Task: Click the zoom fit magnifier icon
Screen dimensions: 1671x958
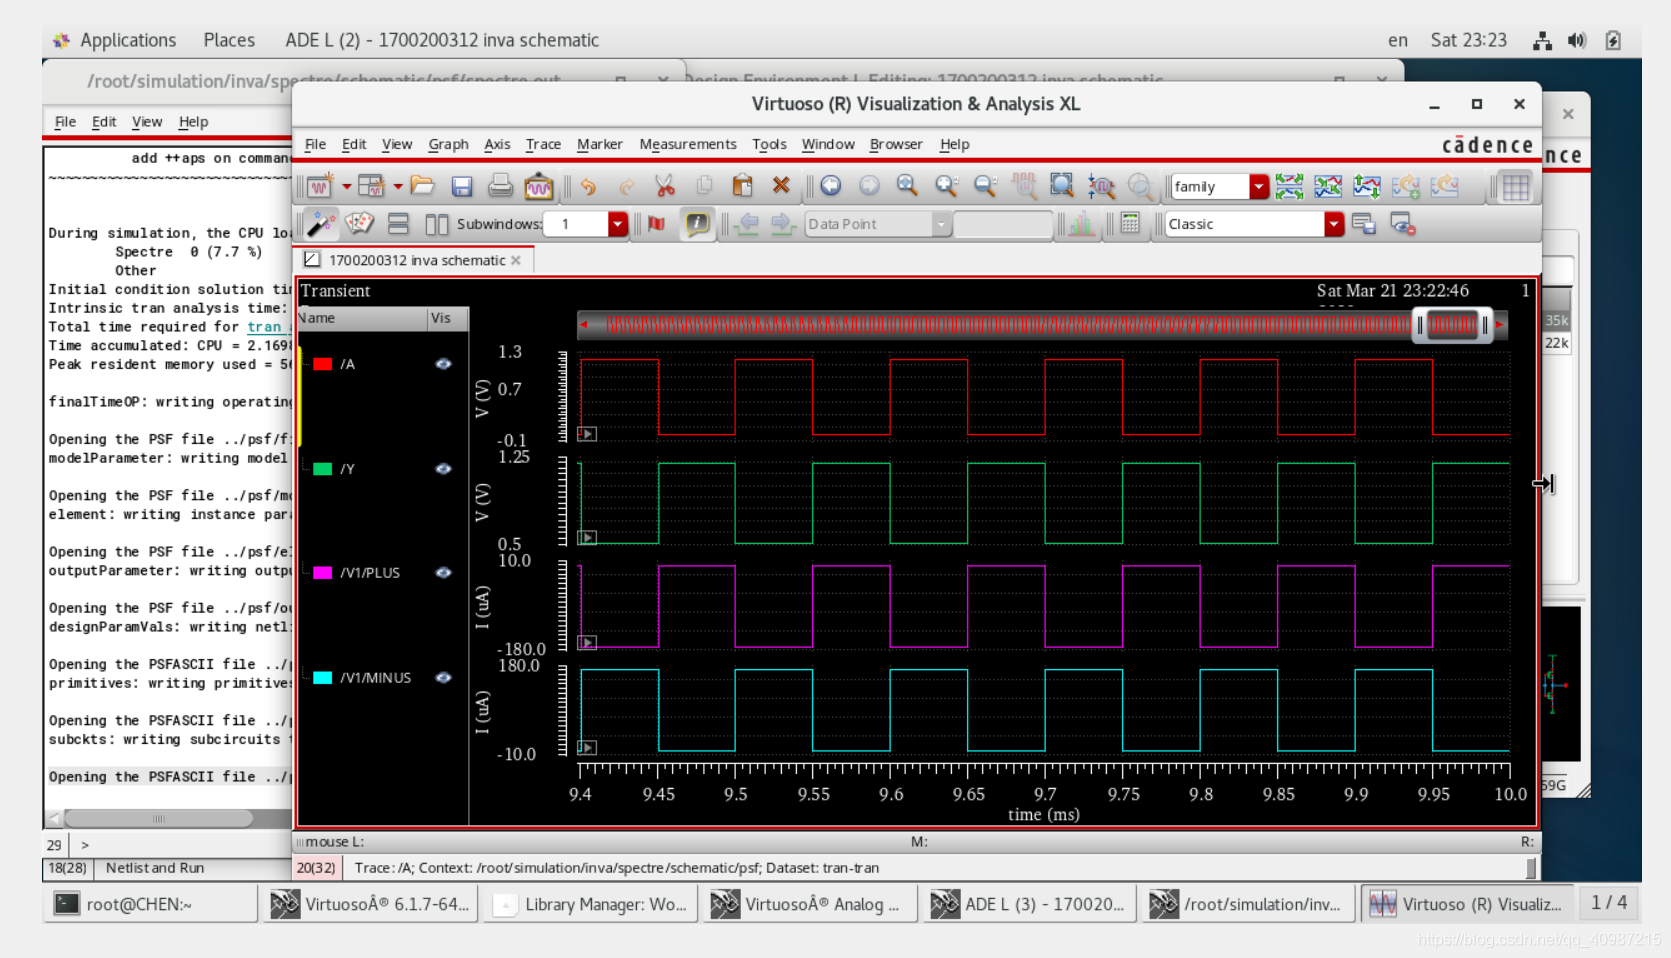Action: click(x=907, y=186)
